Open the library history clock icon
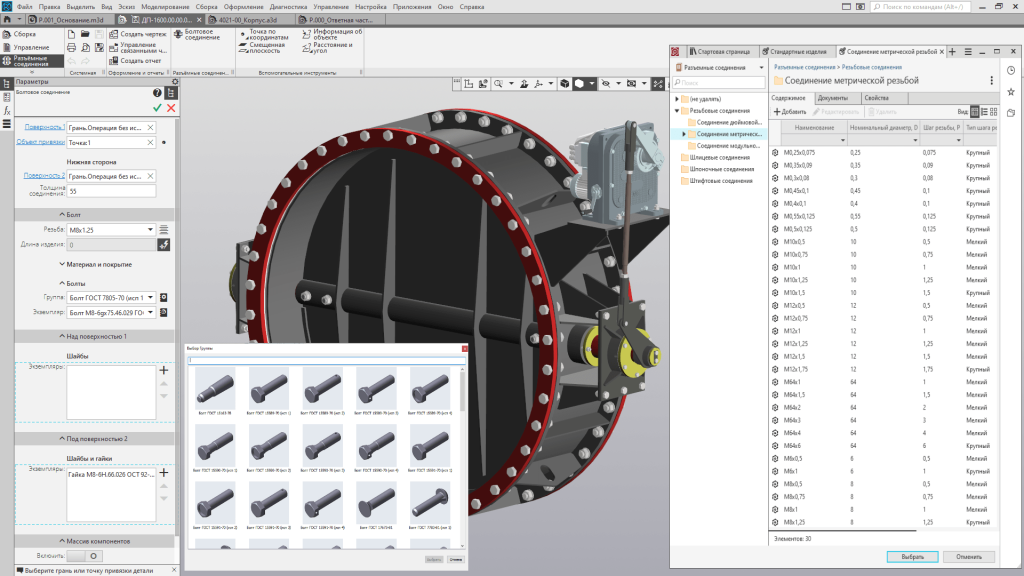Image resolution: width=1024 pixels, height=576 pixels. point(1011,70)
